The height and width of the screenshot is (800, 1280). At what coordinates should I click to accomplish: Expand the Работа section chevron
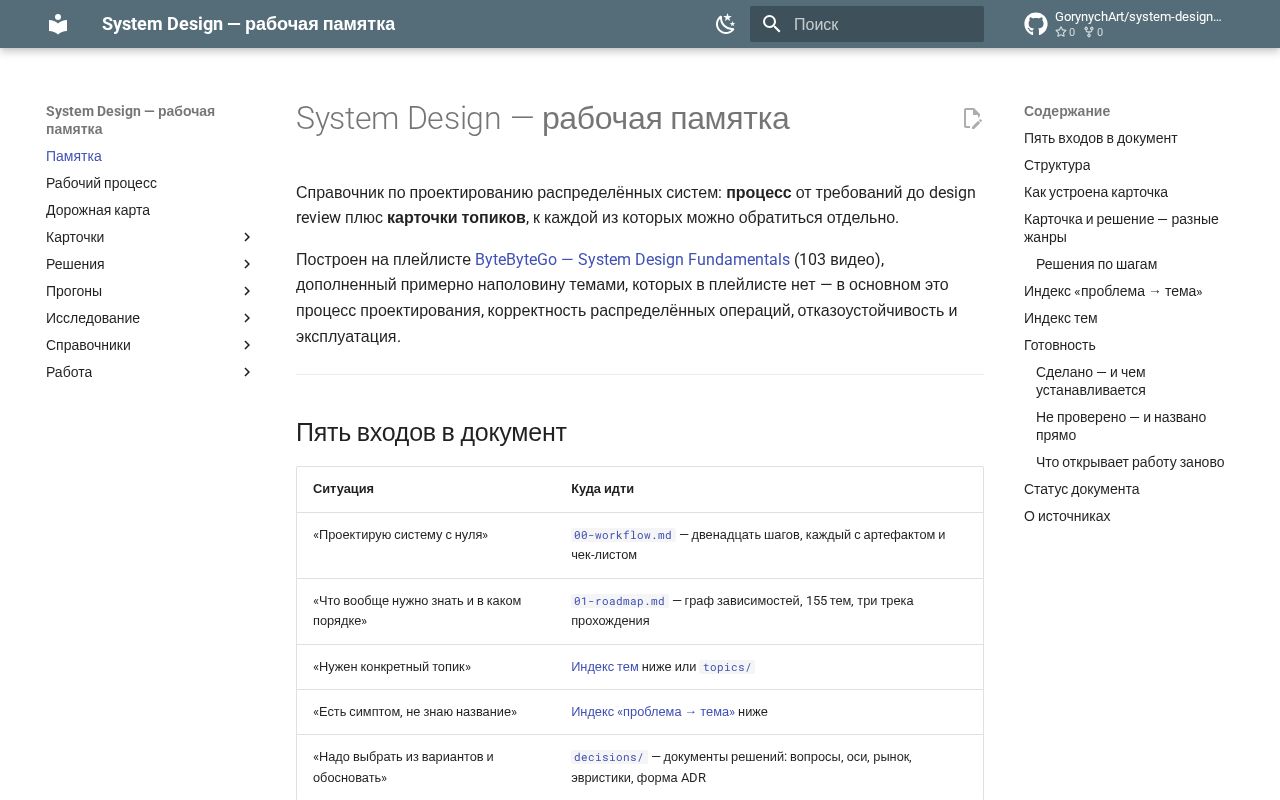pyautogui.click(x=247, y=372)
